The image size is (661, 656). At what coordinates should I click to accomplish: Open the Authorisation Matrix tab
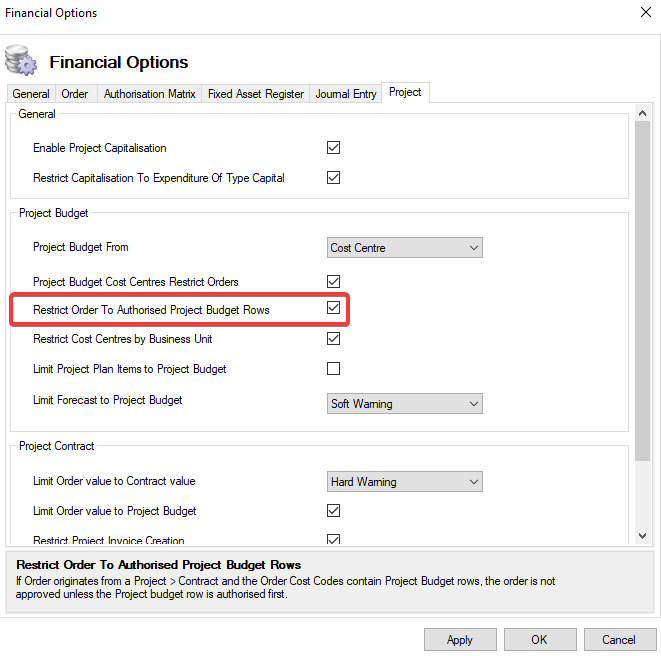tap(149, 94)
